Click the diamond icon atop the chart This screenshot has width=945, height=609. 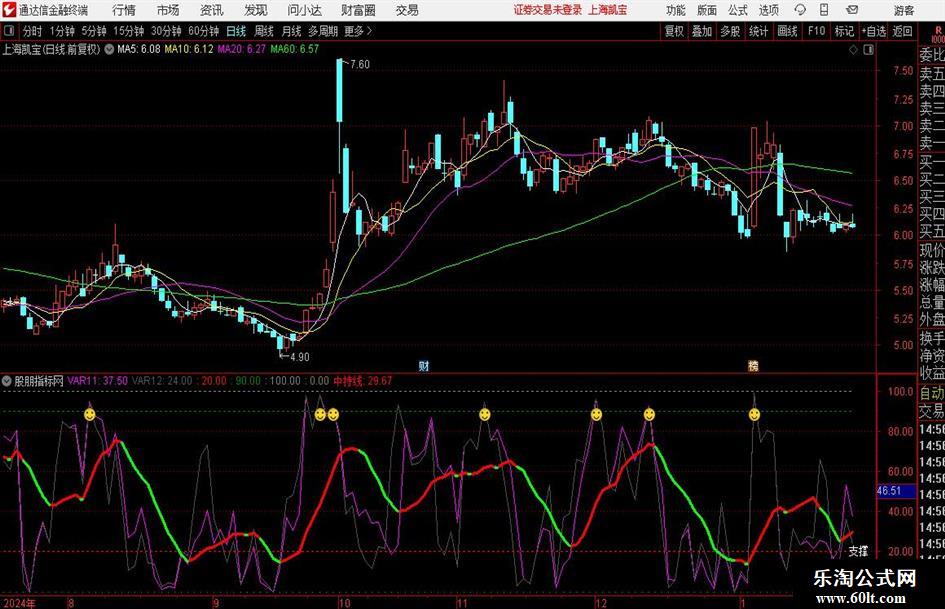[853, 50]
